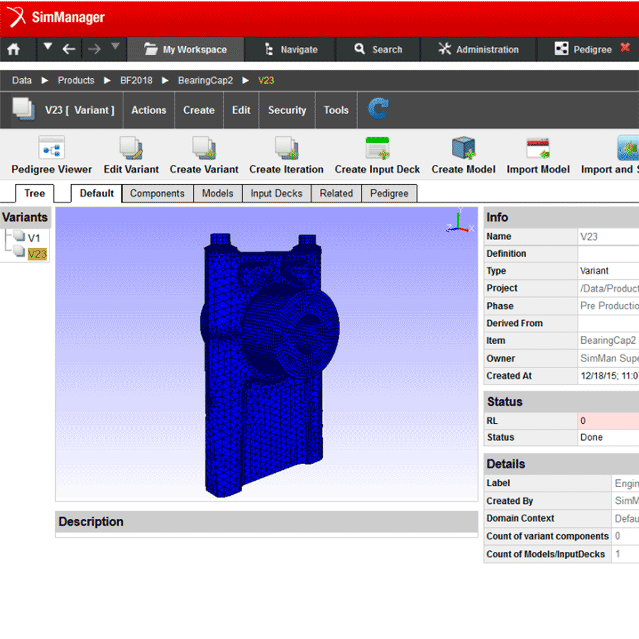Open the Search tab
This screenshot has height=639, width=639.
(x=378, y=49)
